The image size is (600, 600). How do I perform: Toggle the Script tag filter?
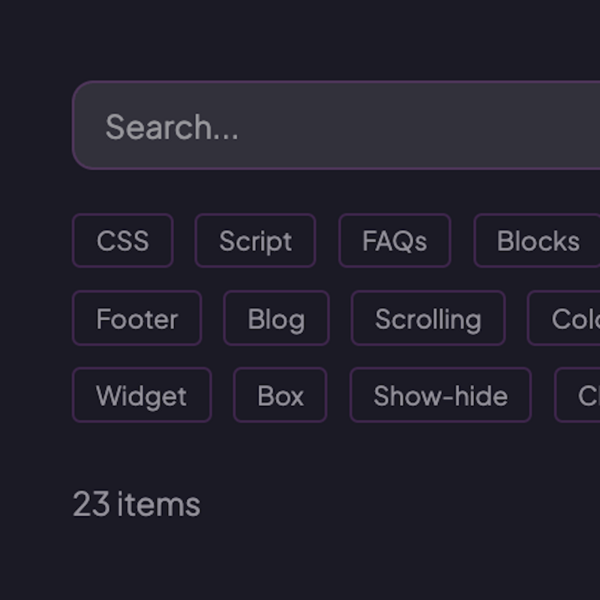pos(255,241)
